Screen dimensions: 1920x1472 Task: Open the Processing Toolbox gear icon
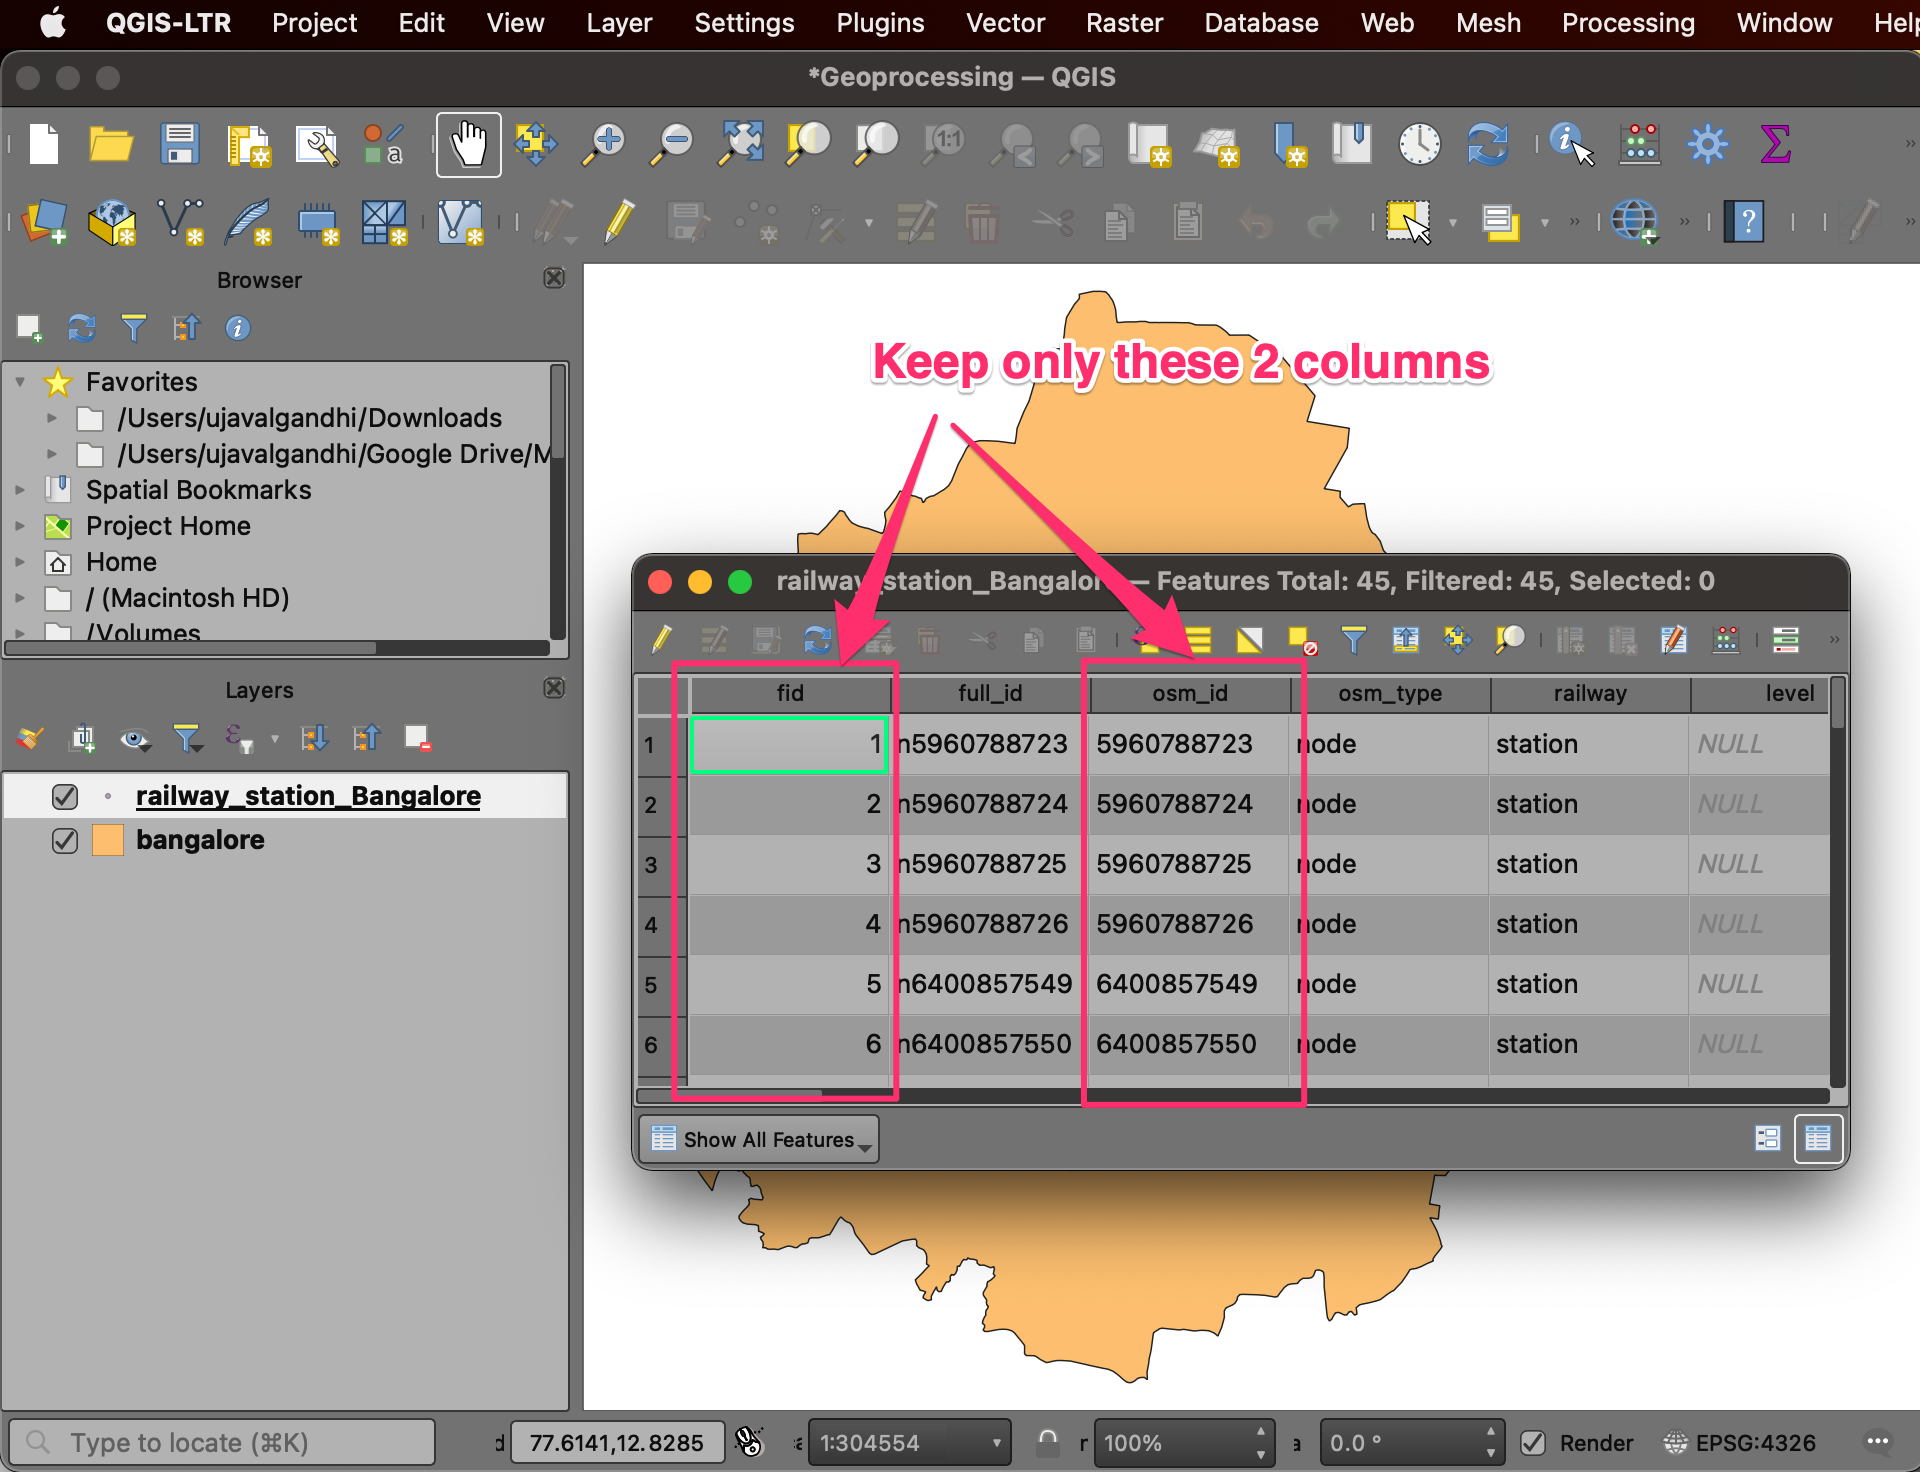(x=1707, y=145)
